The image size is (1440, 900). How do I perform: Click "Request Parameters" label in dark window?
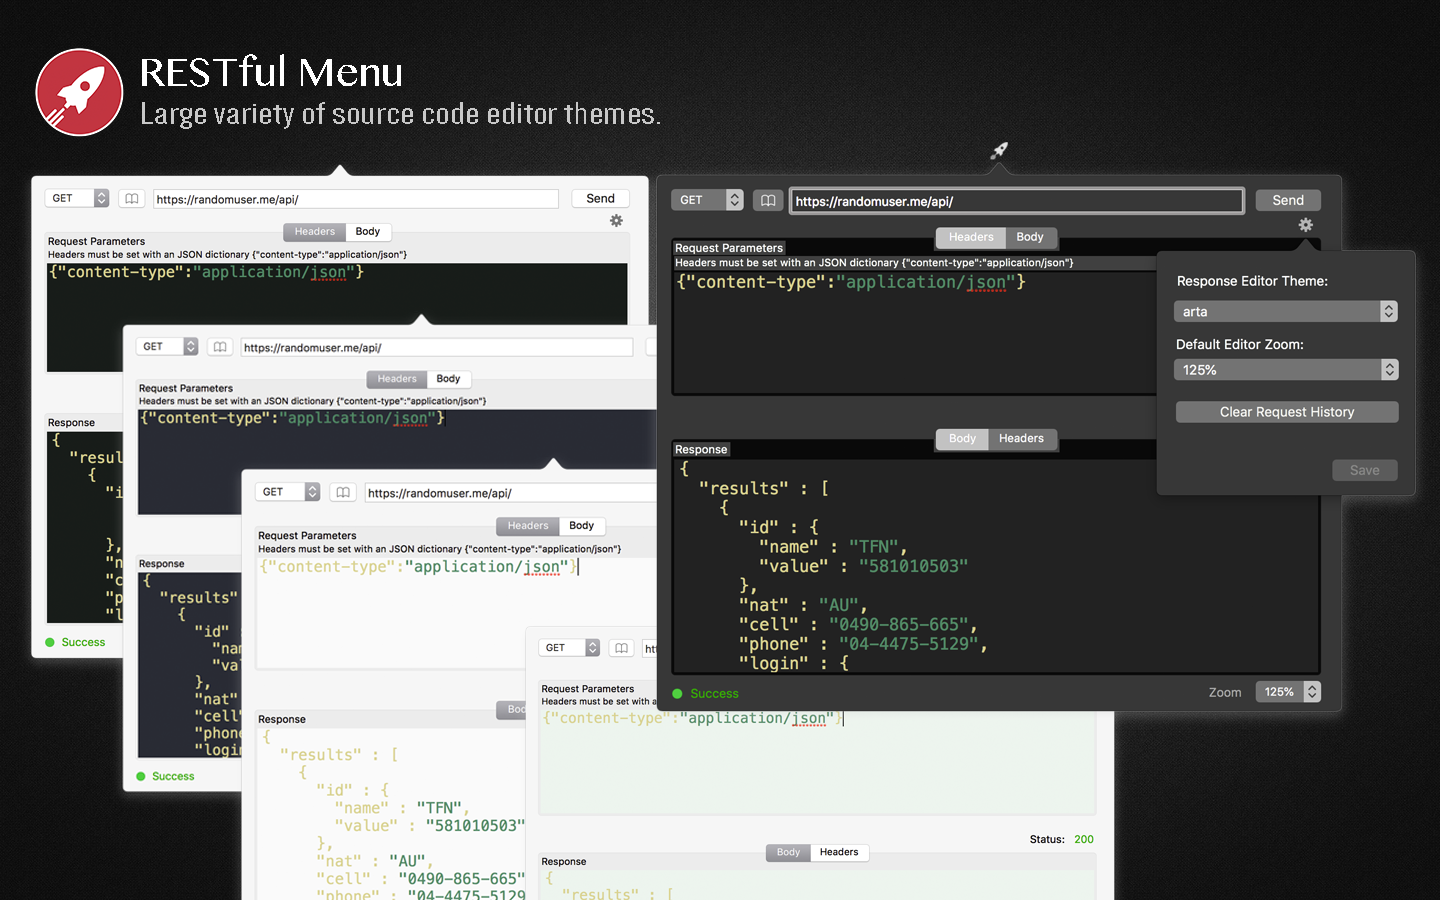pos(729,248)
